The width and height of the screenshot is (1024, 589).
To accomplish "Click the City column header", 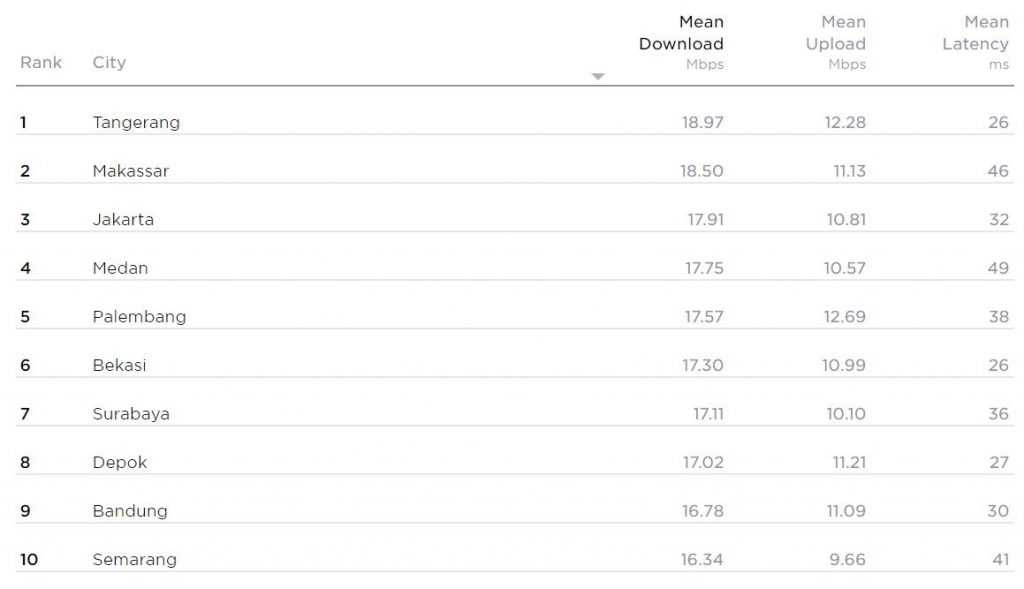I will 109,62.
